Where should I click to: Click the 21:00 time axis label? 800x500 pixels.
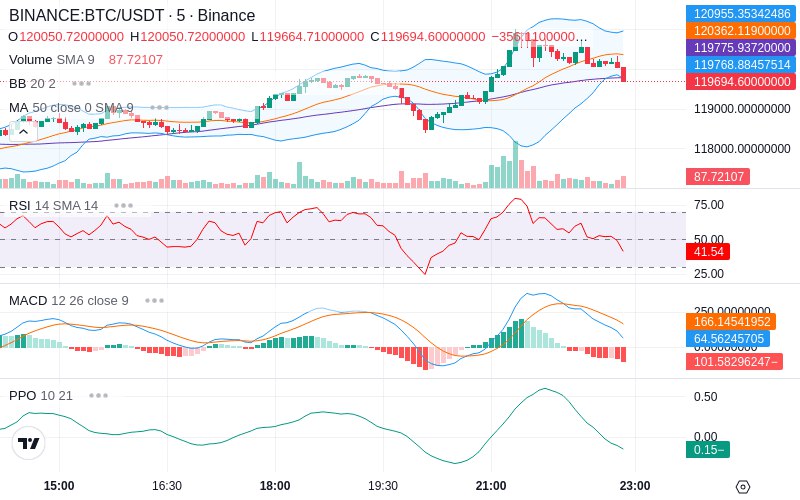click(x=491, y=486)
